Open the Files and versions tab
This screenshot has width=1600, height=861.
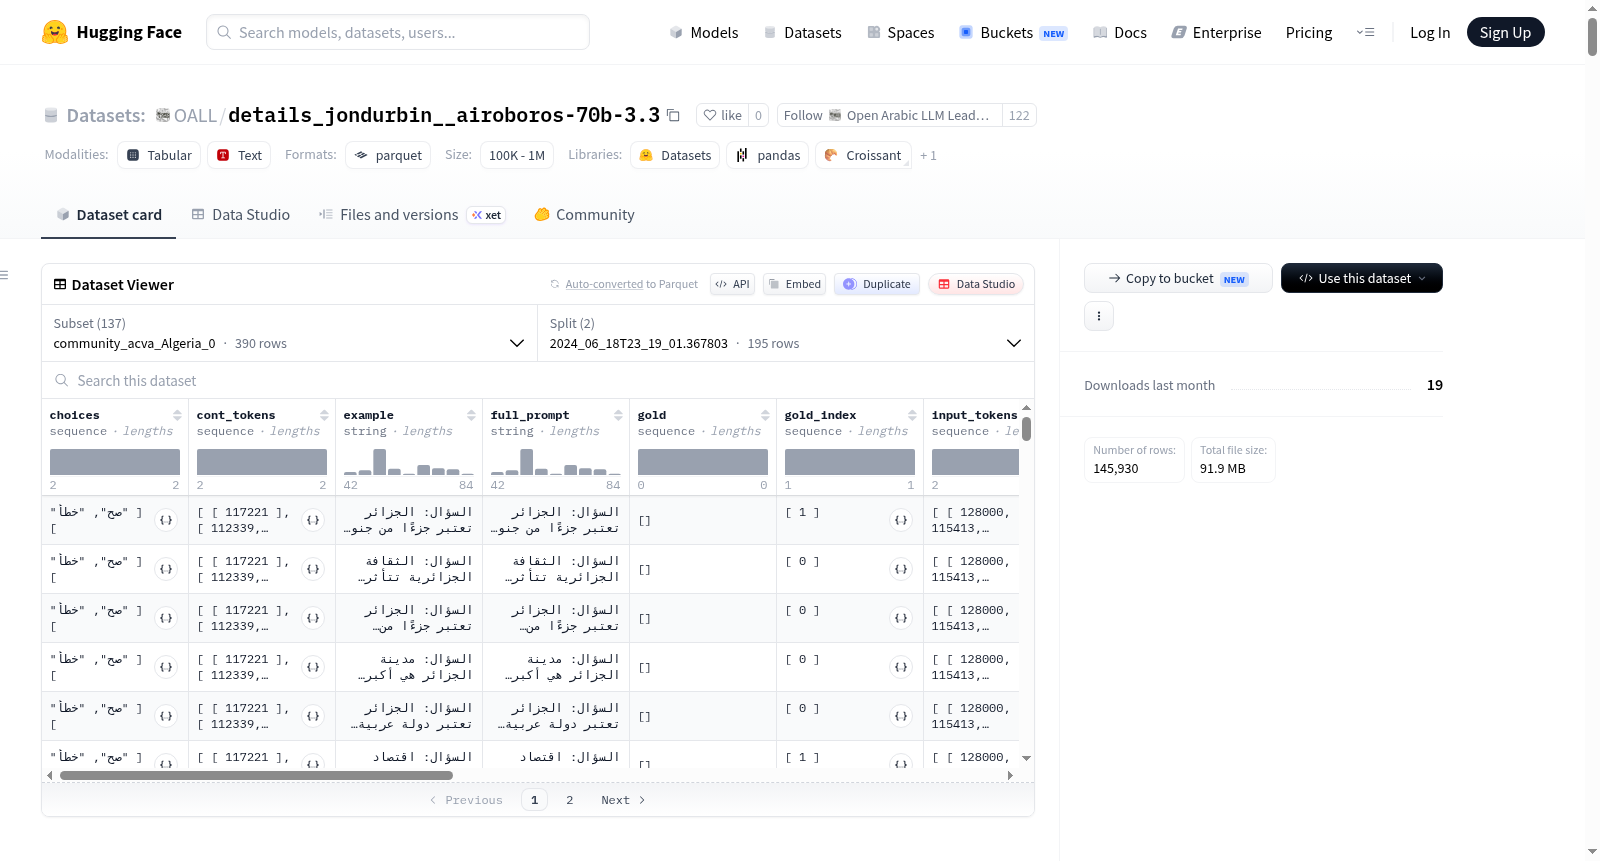point(412,215)
